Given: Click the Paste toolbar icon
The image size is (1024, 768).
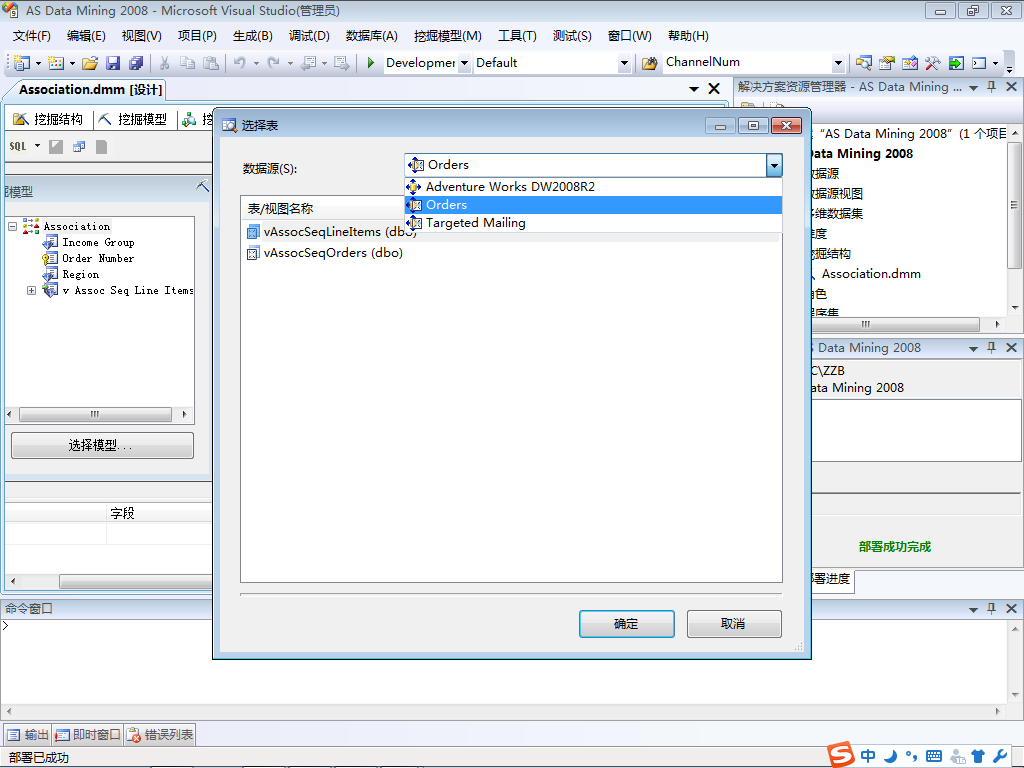Looking at the screenshot, I should (x=210, y=63).
